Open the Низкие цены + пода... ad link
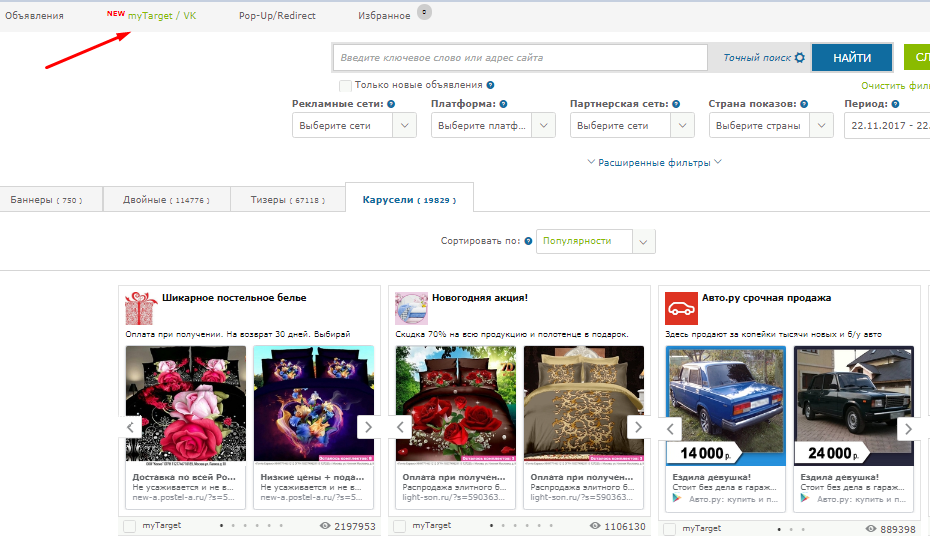The image size is (930, 536). point(312,477)
